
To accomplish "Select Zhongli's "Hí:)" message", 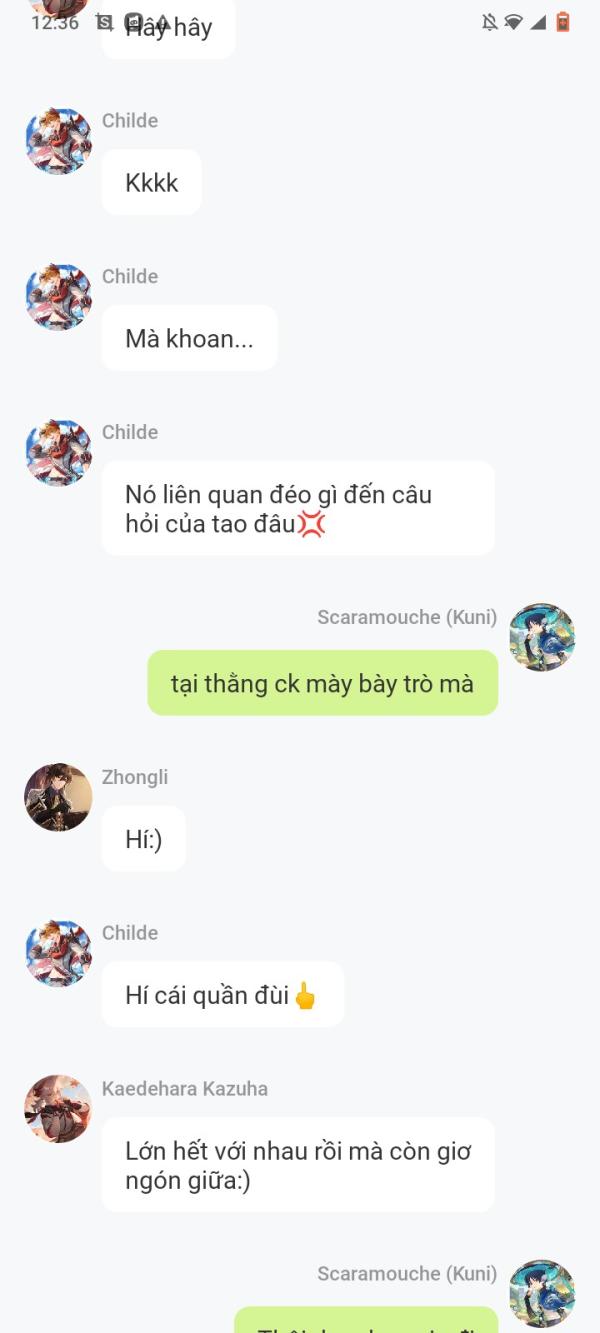I will click(x=144, y=839).
